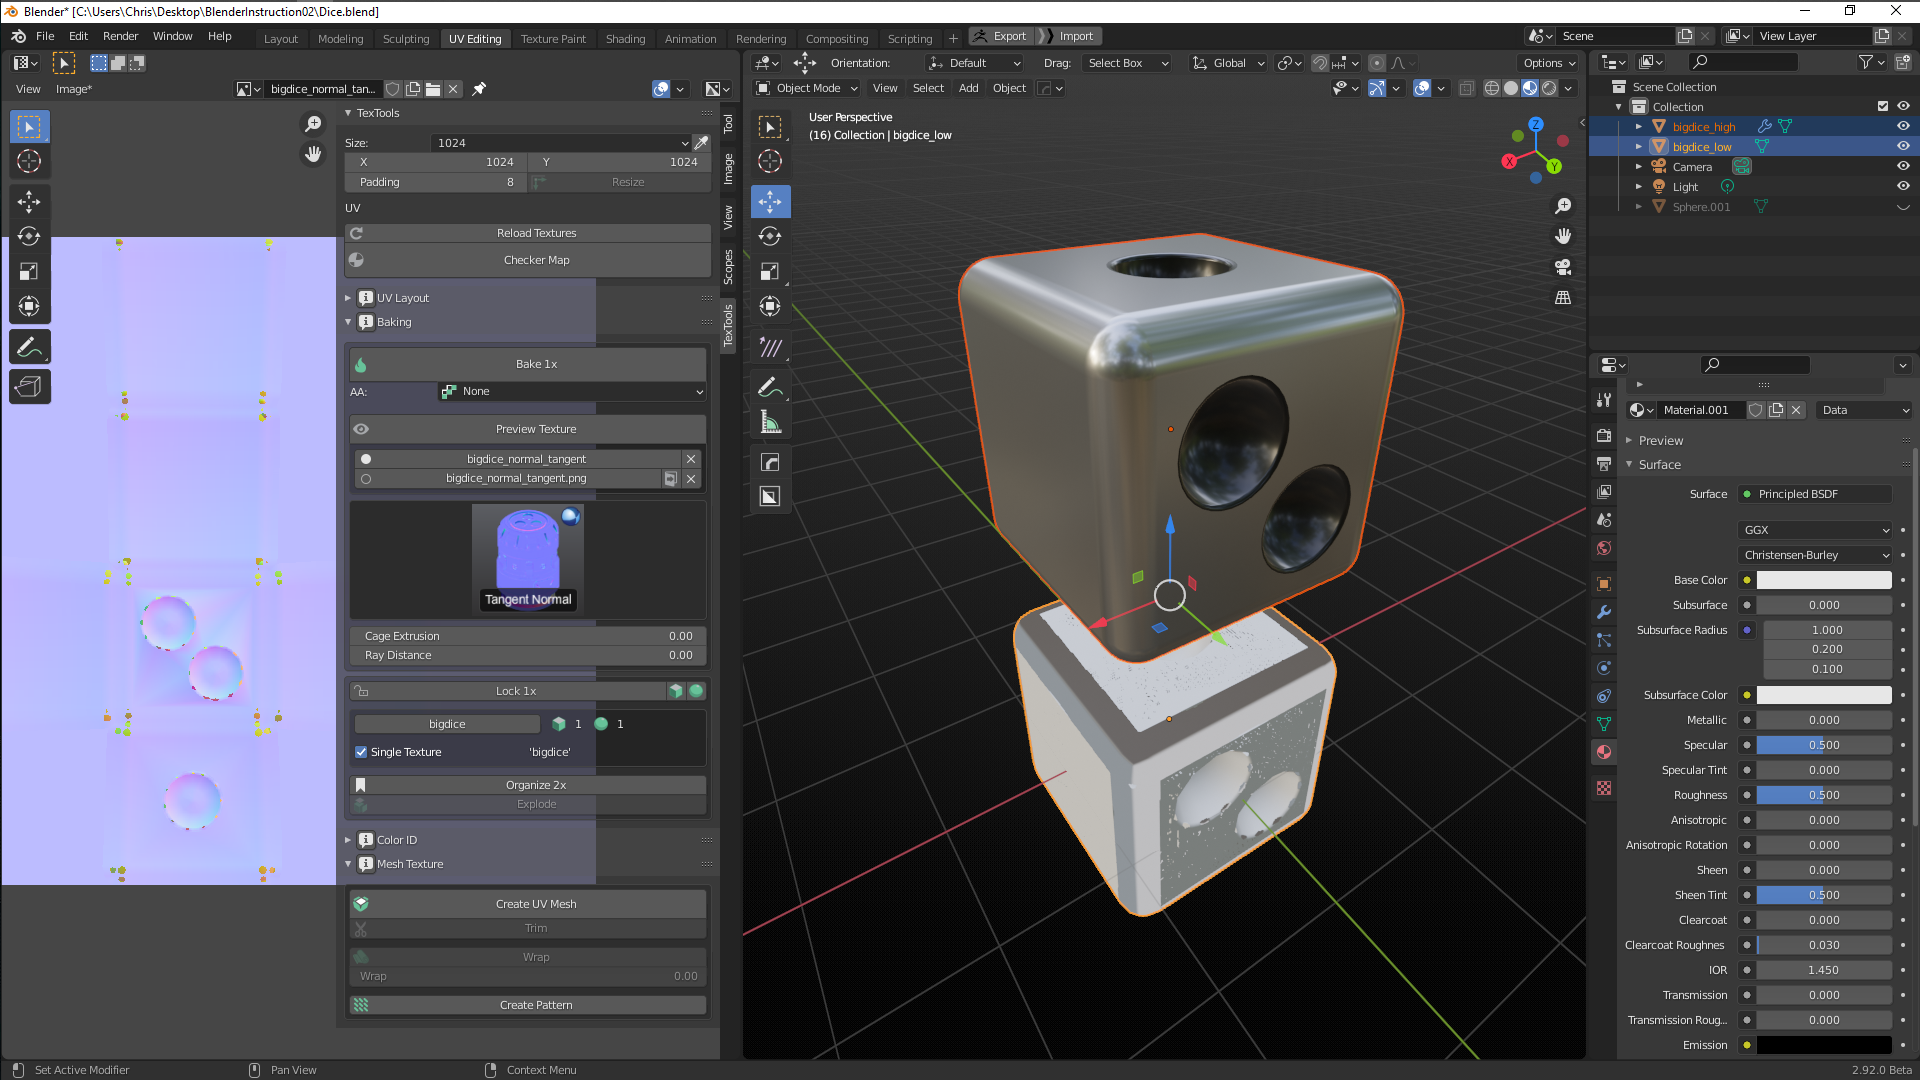Click the zoom magnifier in UV editor
The width and height of the screenshot is (1920, 1080).
pyautogui.click(x=313, y=123)
